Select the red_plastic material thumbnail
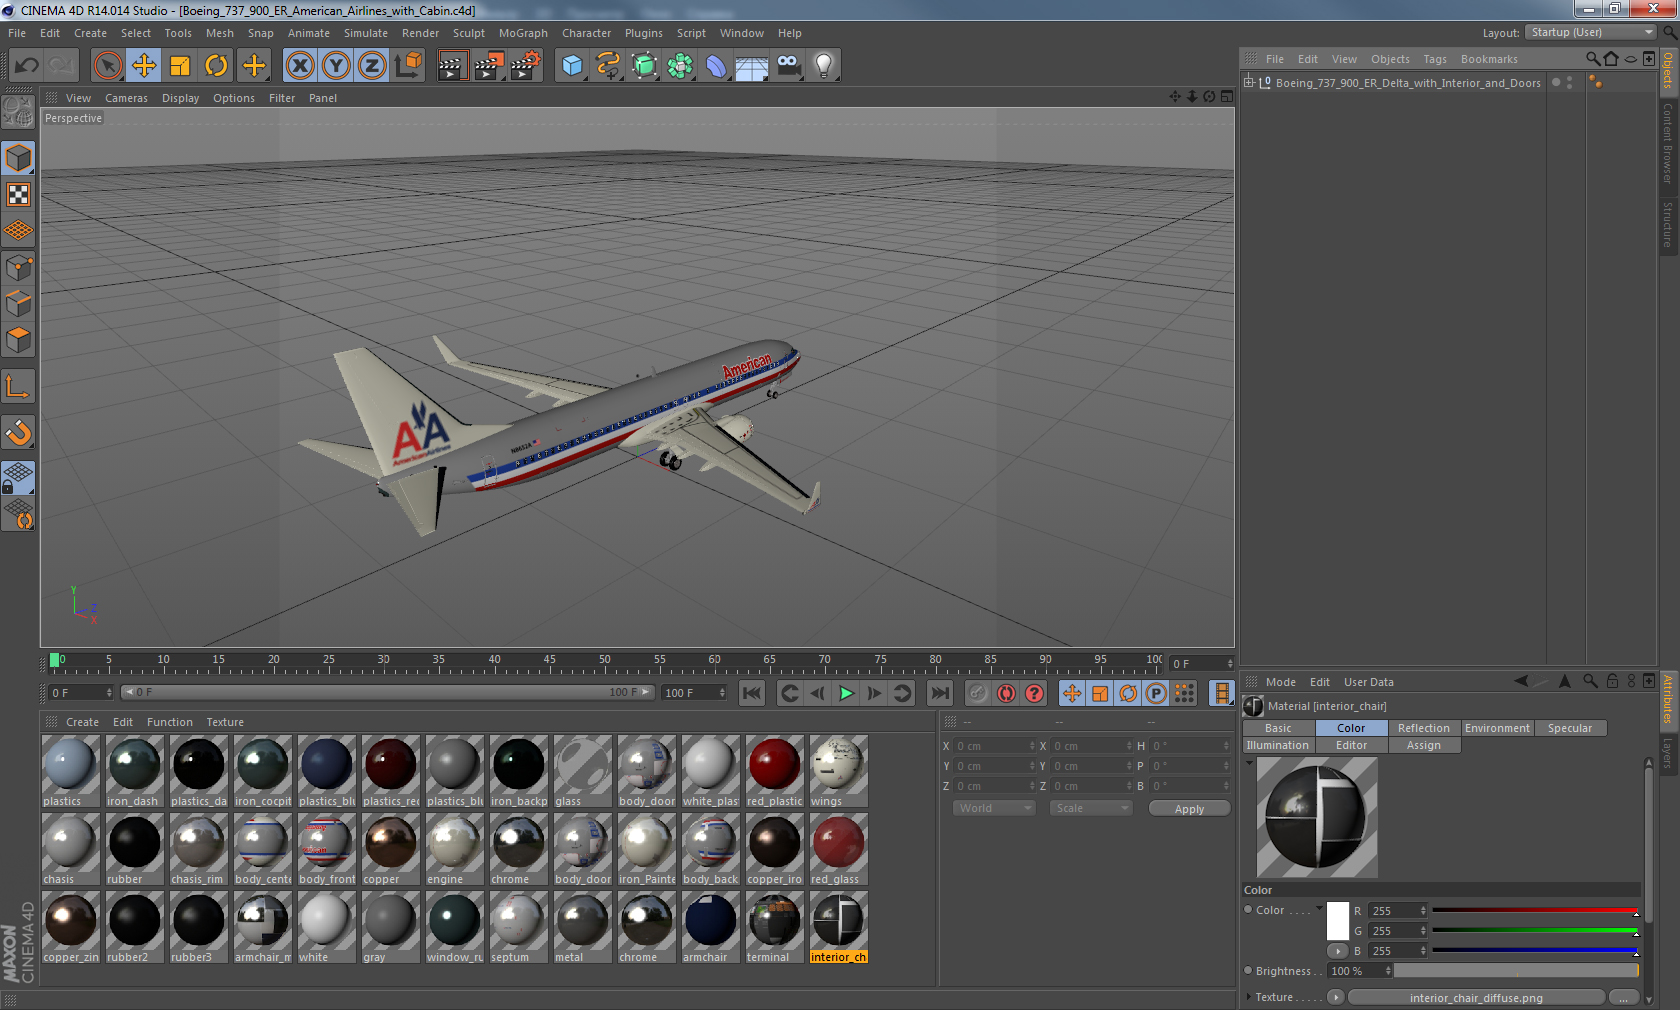The width and height of the screenshot is (1680, 1010). coord(775,771)
